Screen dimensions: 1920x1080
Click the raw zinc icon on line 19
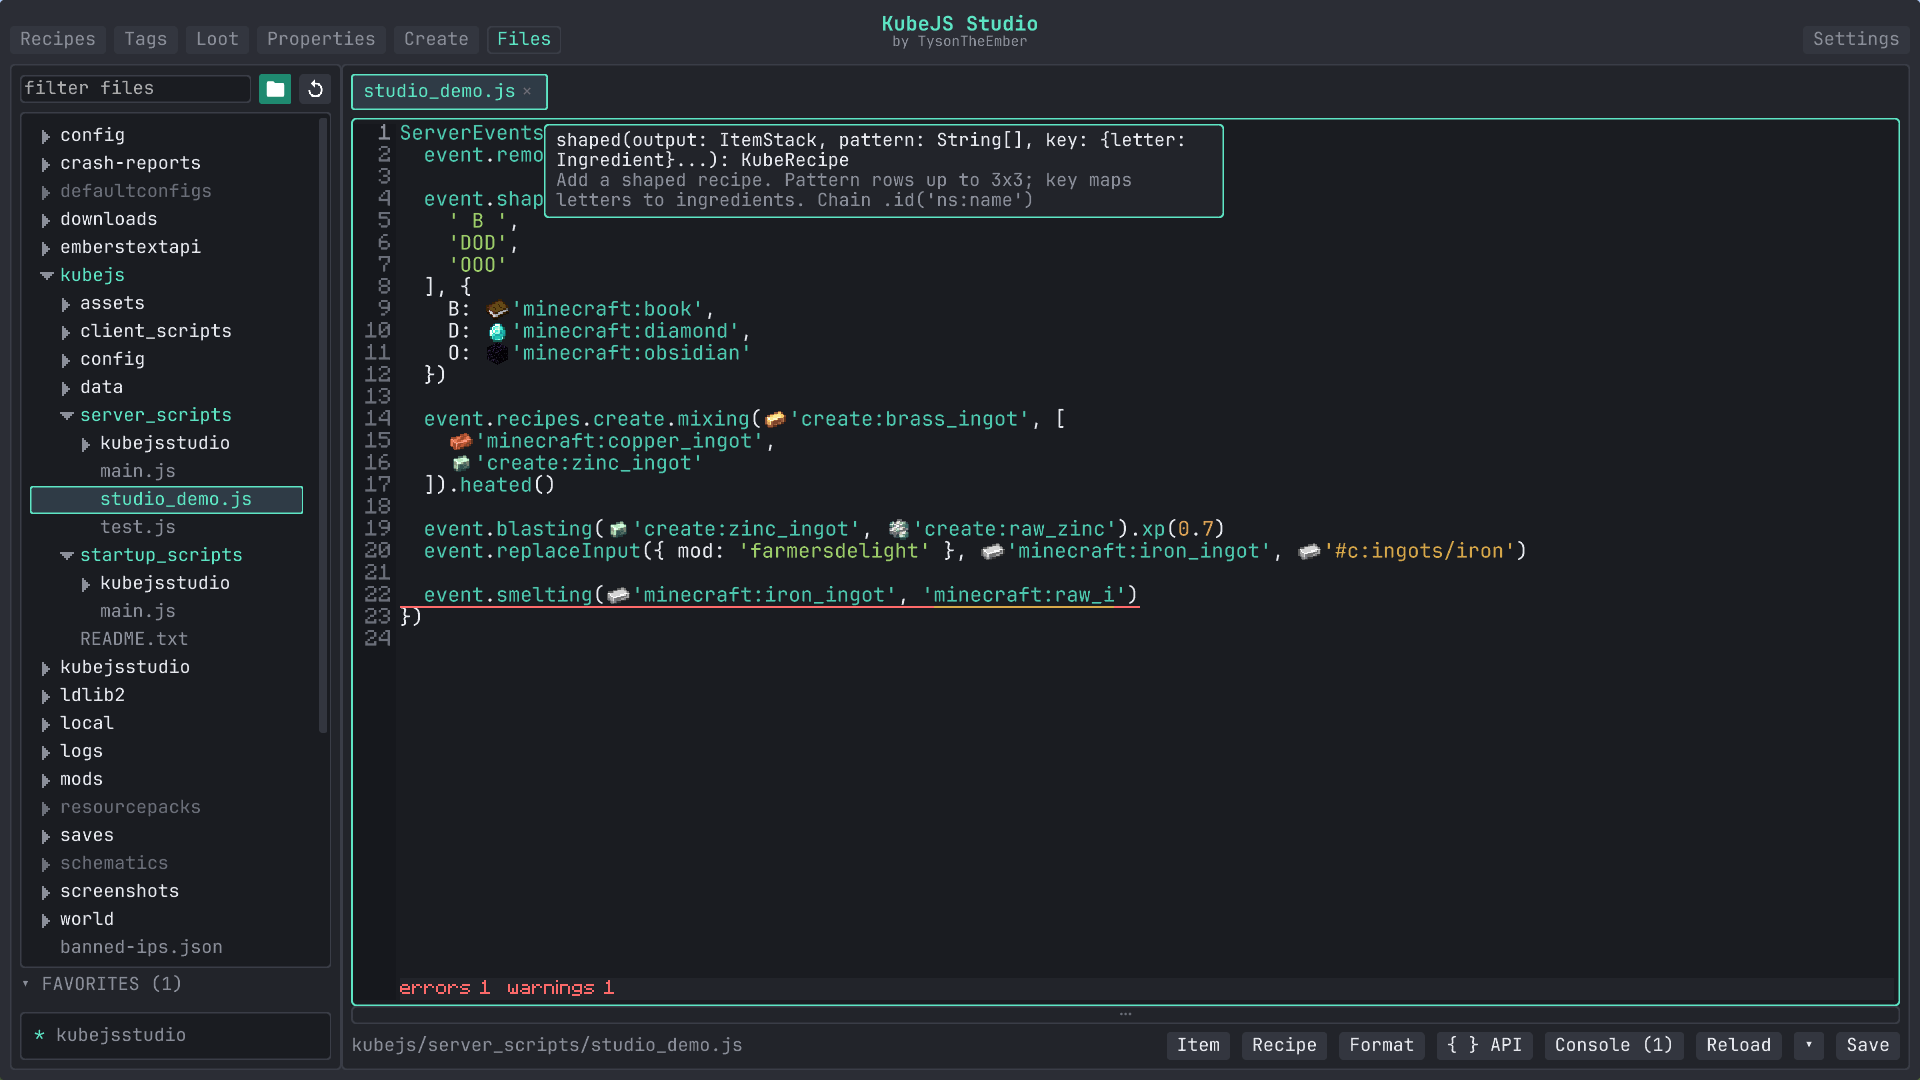(899, 529)
